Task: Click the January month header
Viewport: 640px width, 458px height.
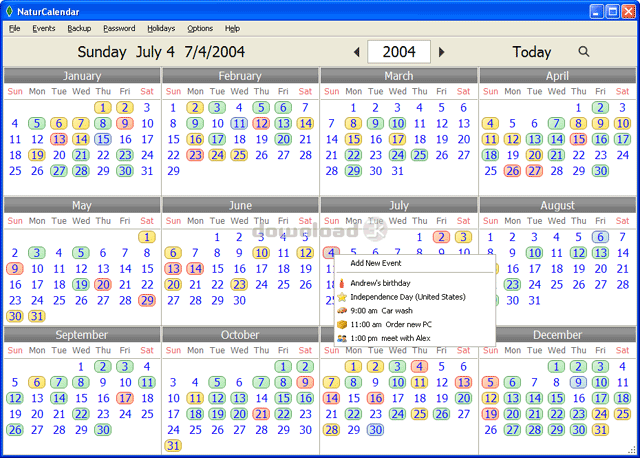Action: (x=82, y=76)
